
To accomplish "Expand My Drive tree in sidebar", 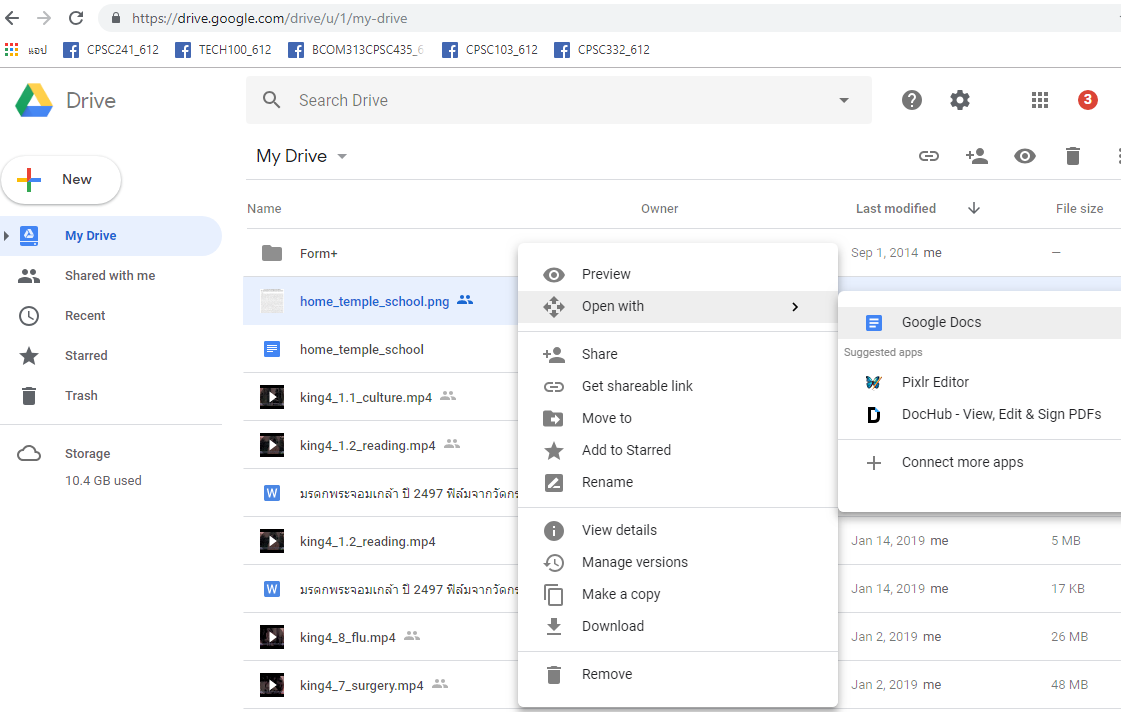I will (x=7, y=236).
